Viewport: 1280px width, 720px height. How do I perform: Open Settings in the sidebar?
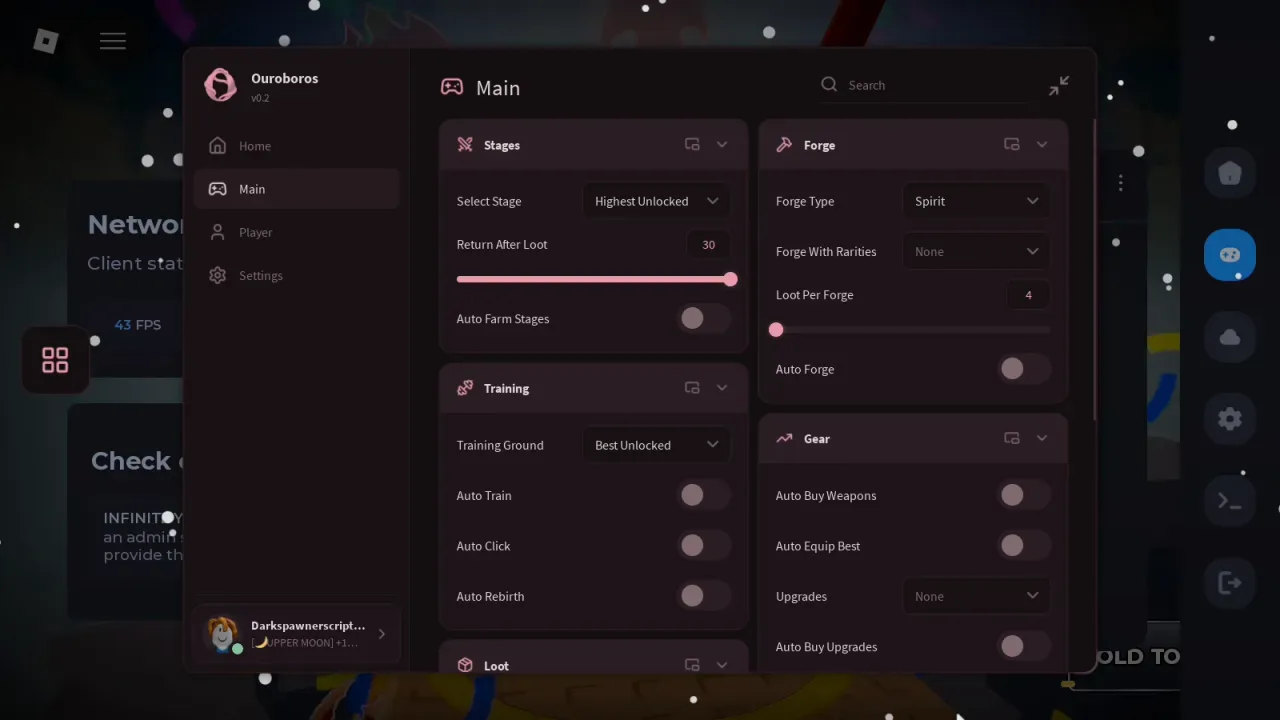[296, 275]
